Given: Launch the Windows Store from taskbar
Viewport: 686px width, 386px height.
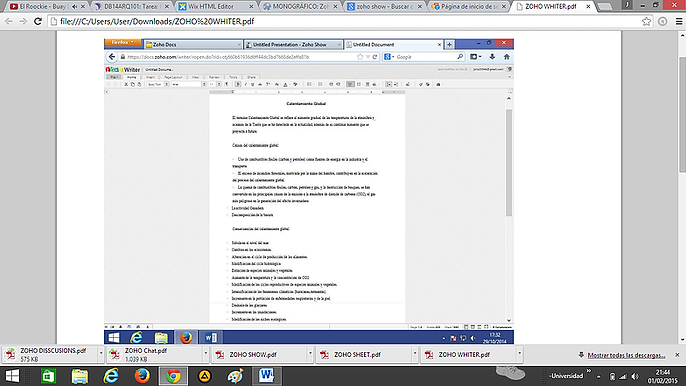Looking at the screenshot, I should (x=48, y=376).
